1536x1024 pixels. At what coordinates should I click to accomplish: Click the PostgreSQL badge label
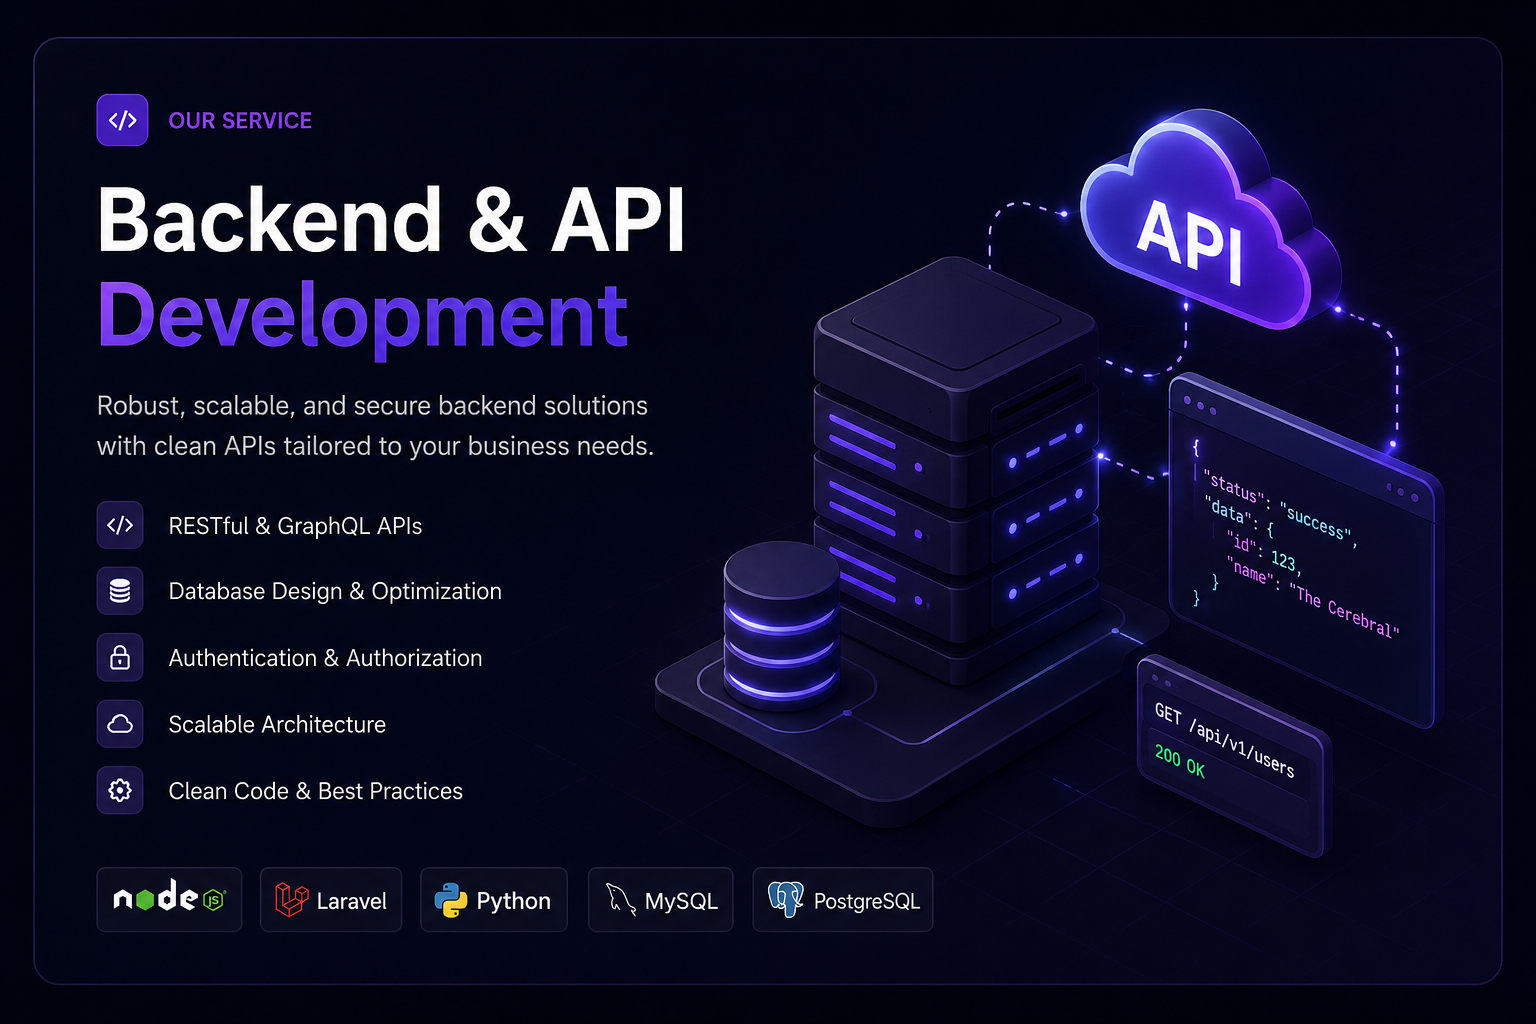[866, 901]
